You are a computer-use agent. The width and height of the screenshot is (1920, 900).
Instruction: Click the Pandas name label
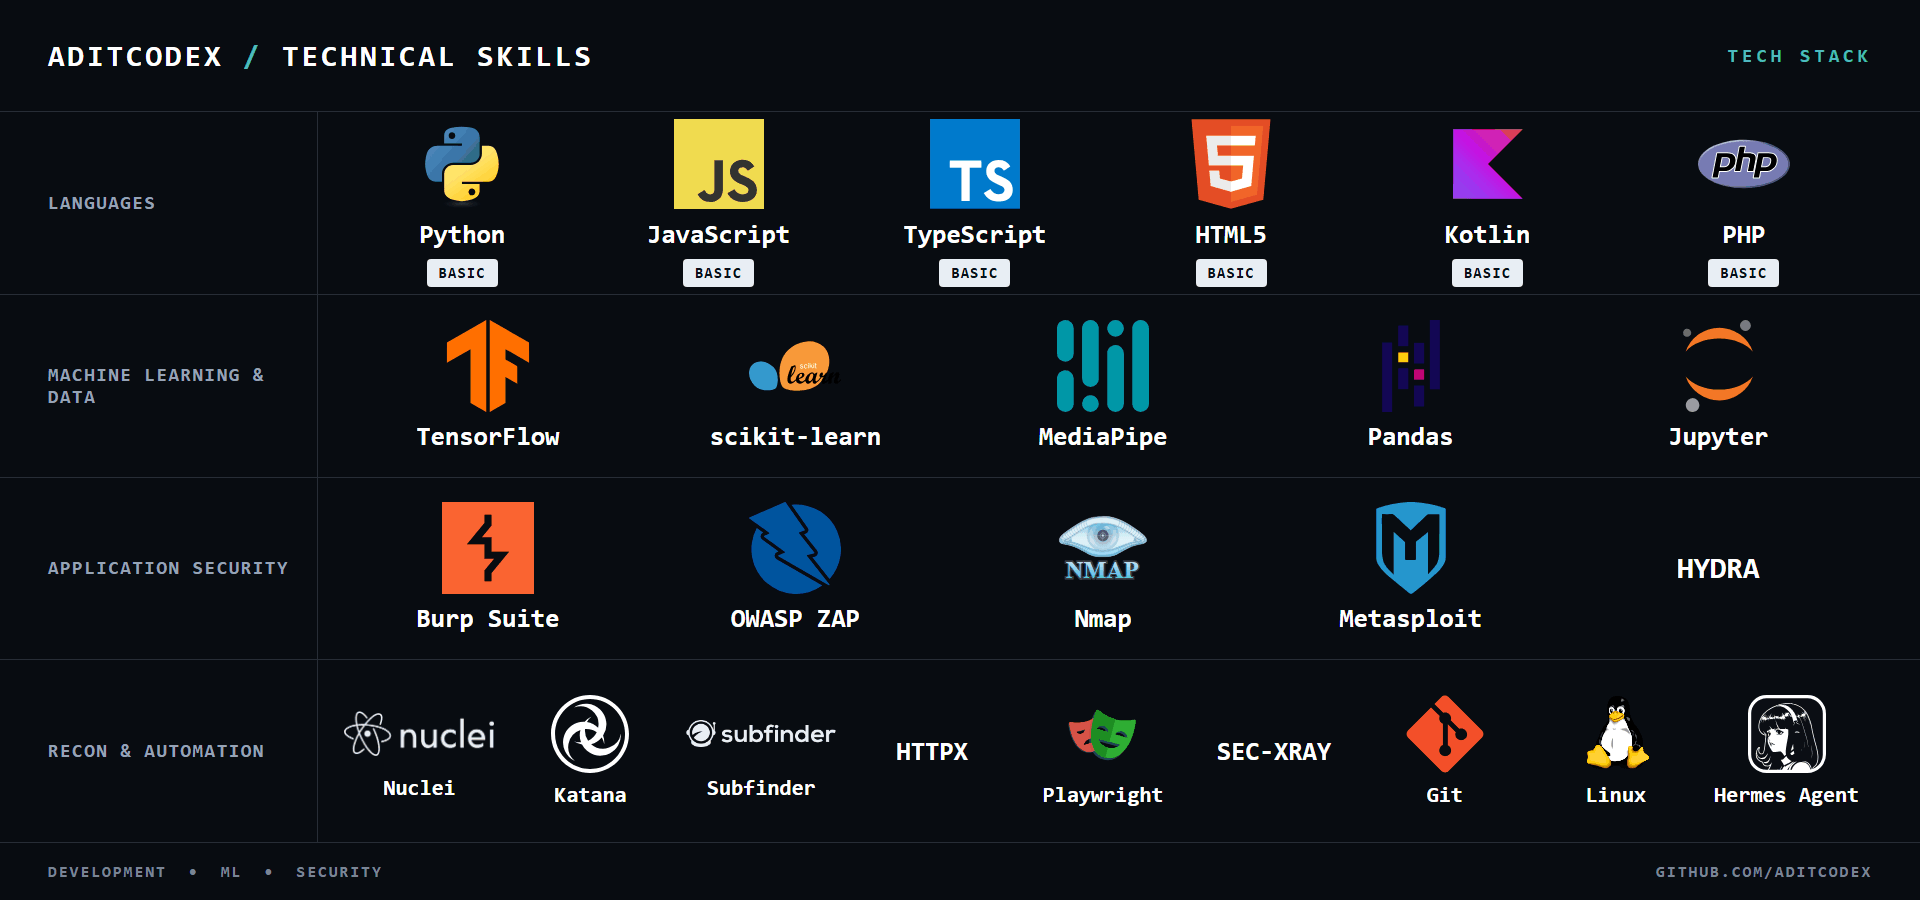(x=1410, y=437)
